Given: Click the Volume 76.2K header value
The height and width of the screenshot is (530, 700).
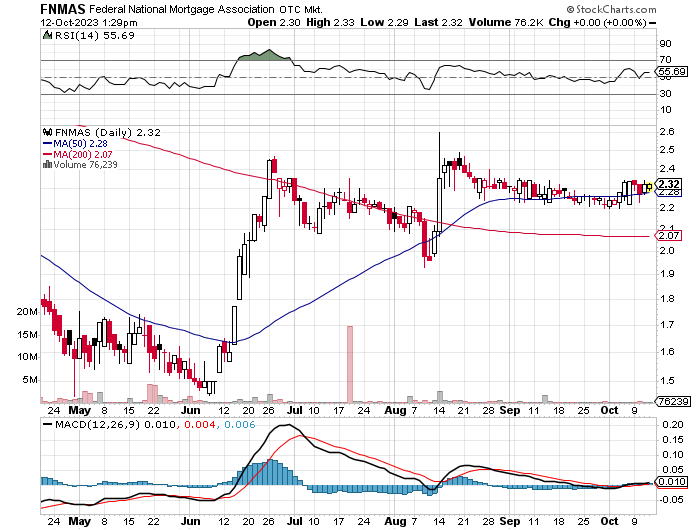Looking at the screenshot, I should pos(506,22).
